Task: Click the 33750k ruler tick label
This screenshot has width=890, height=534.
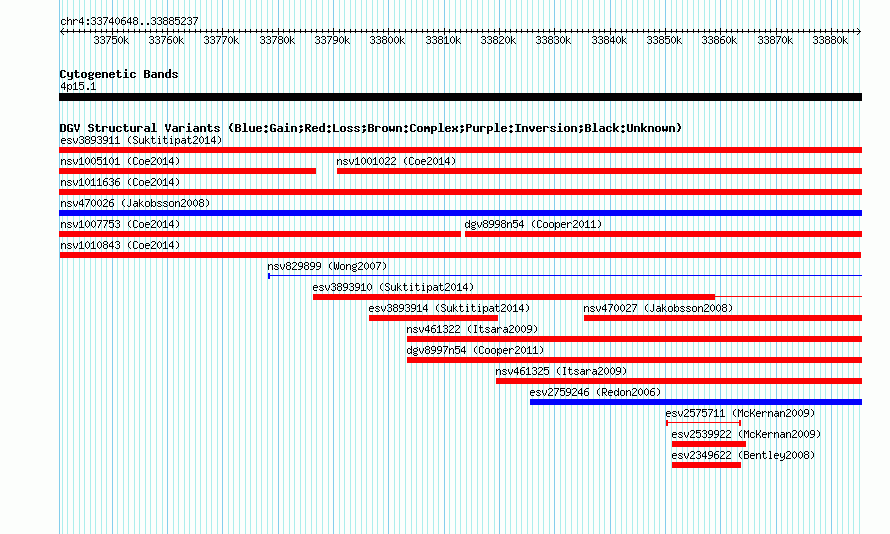Action: coord(111,40)
